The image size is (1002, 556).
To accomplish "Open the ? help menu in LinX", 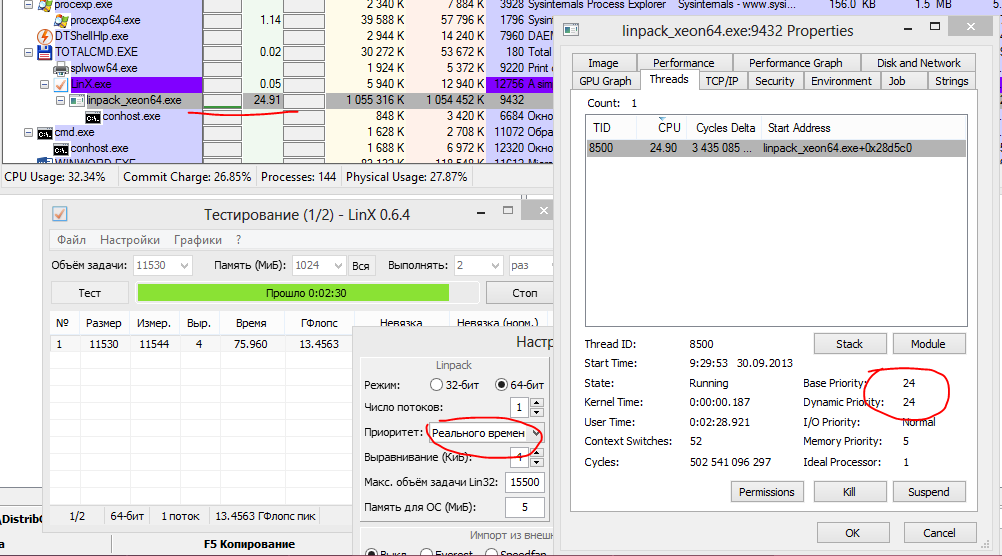I will pos(238,240).
